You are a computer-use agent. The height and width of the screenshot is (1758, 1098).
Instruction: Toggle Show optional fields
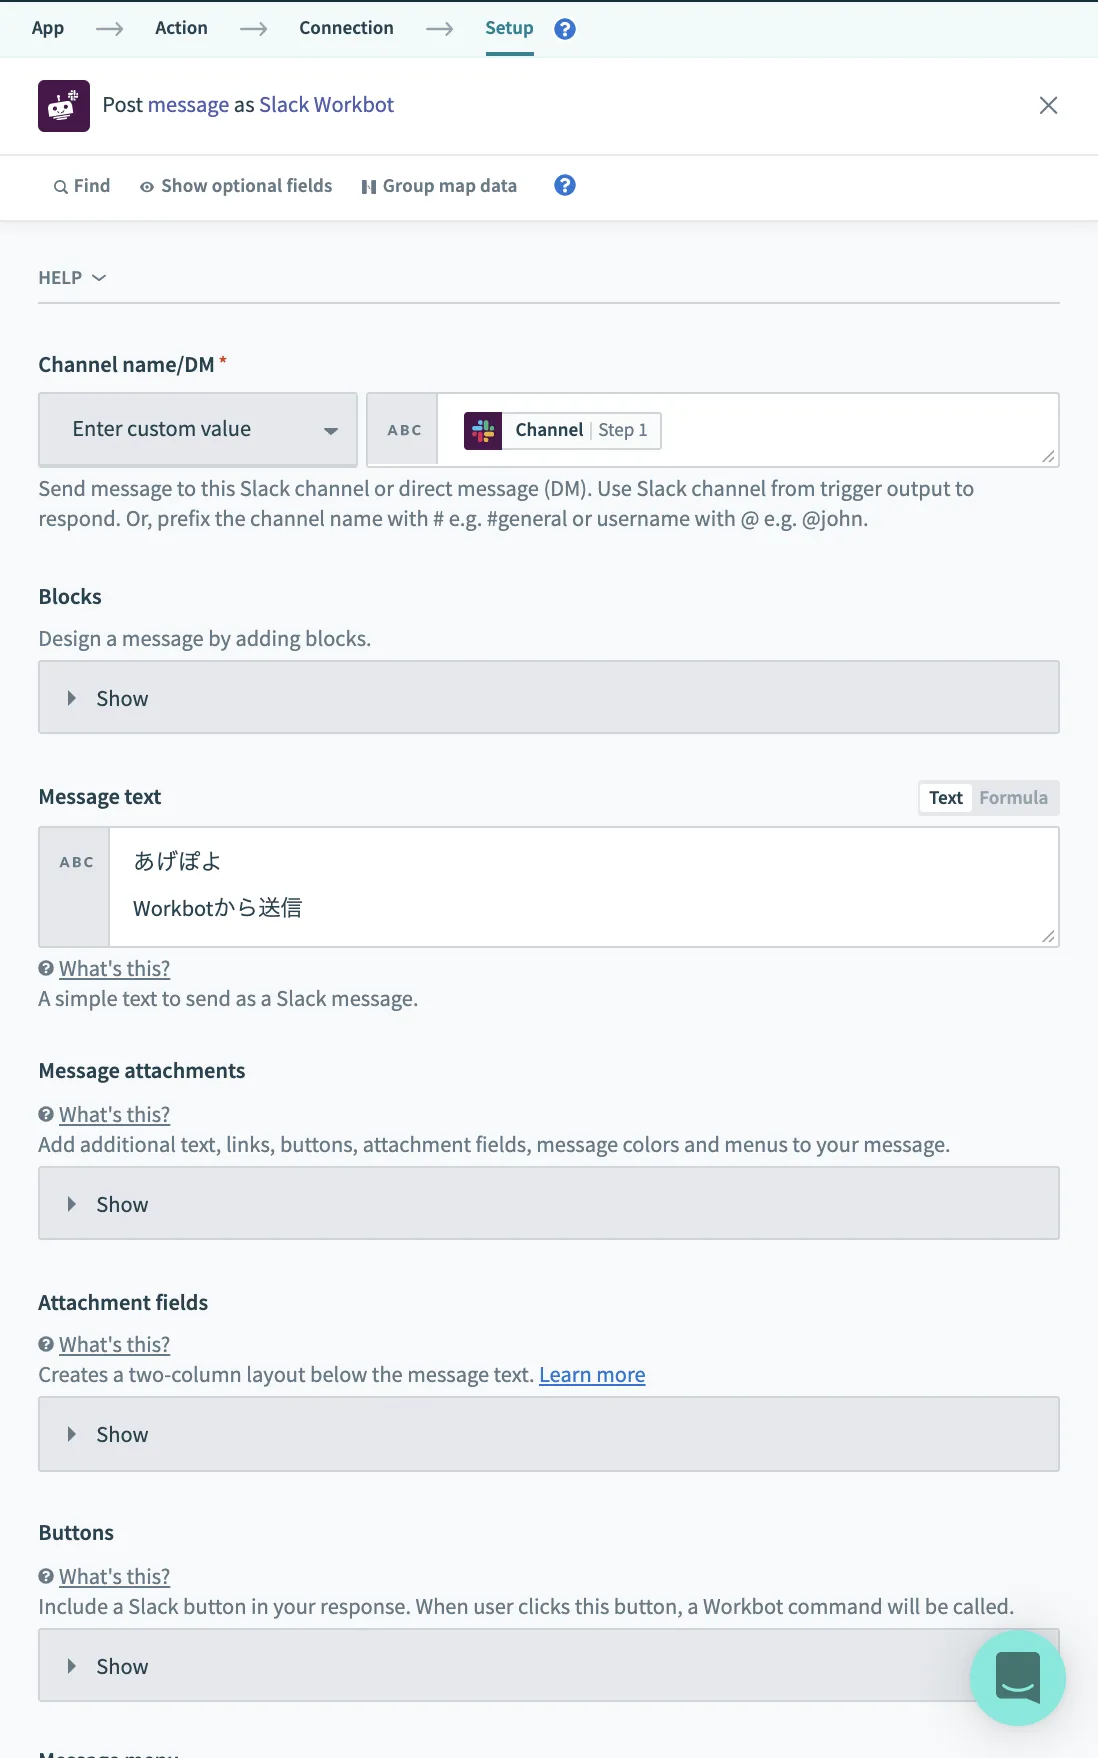point(236,186)
